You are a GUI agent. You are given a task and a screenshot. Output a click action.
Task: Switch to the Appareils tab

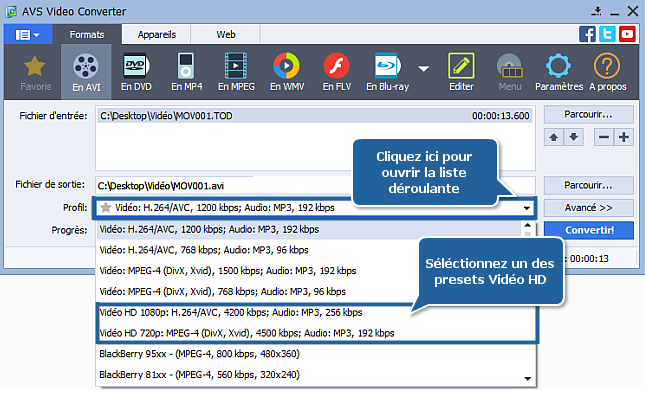click(157, 35)
